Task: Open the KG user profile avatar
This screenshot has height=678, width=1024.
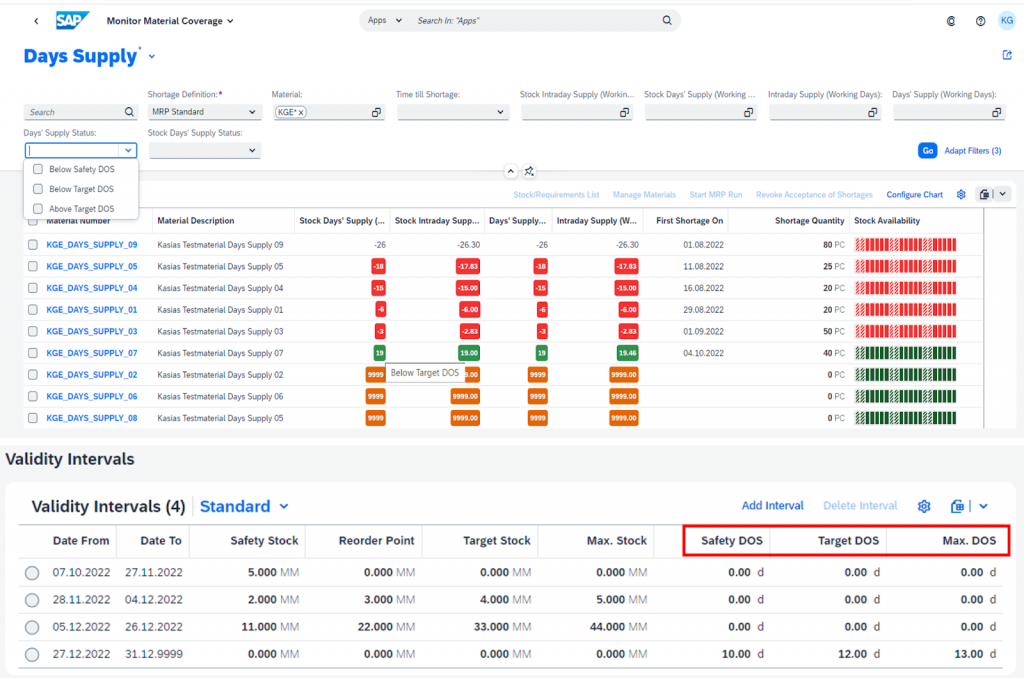Action: pos(1007,21)
